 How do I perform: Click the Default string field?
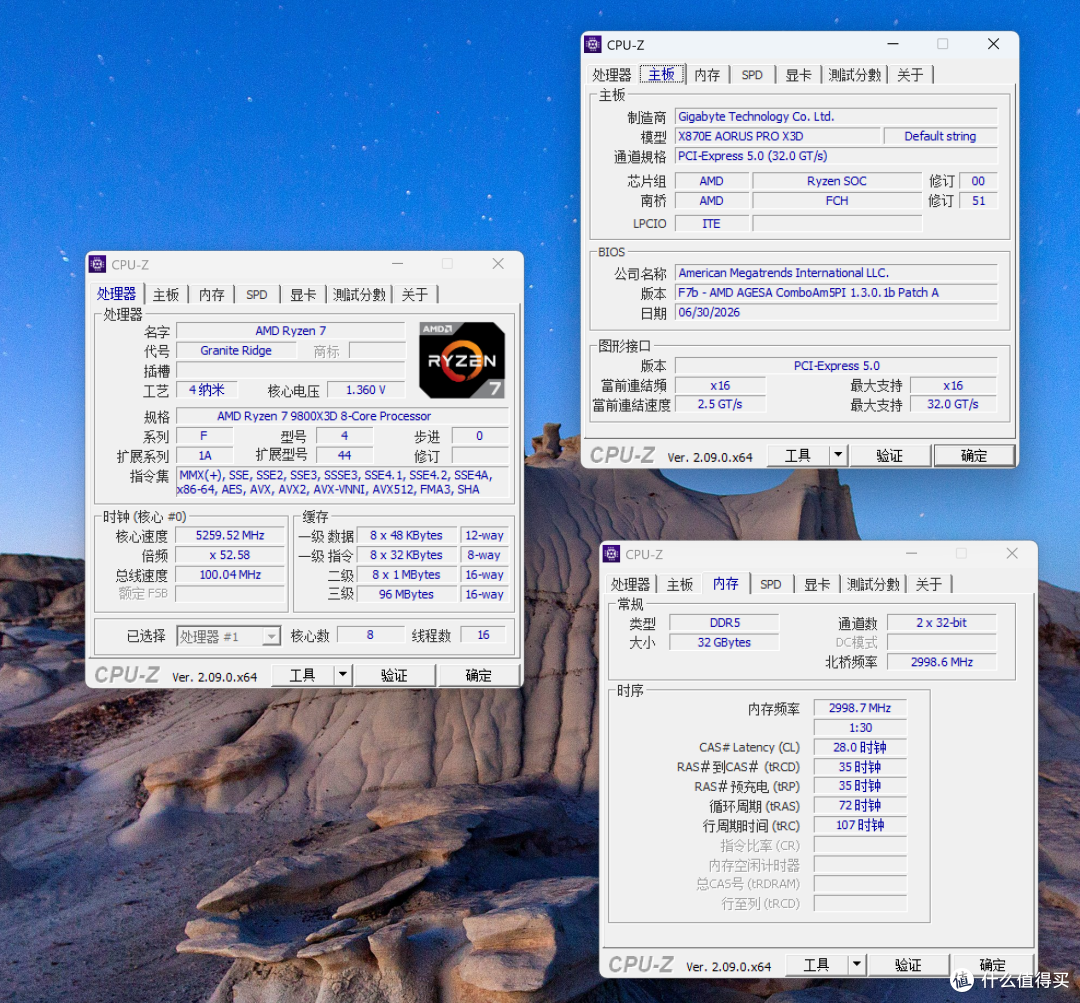[940, 136]
